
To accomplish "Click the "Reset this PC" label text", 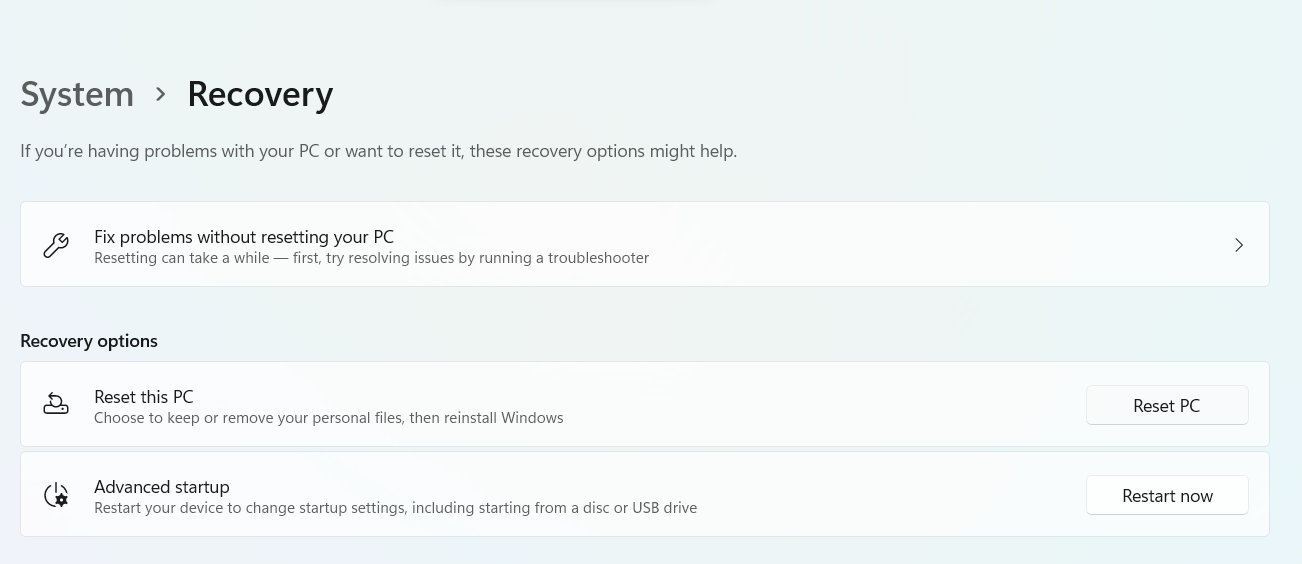I will pos(144,397).
